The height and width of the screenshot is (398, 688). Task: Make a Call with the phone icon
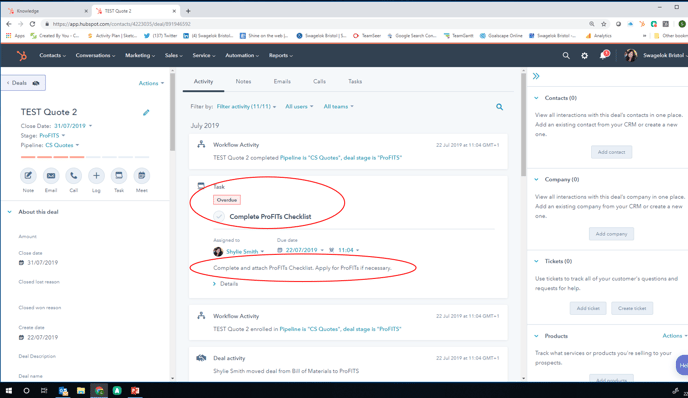pos(74,176)
